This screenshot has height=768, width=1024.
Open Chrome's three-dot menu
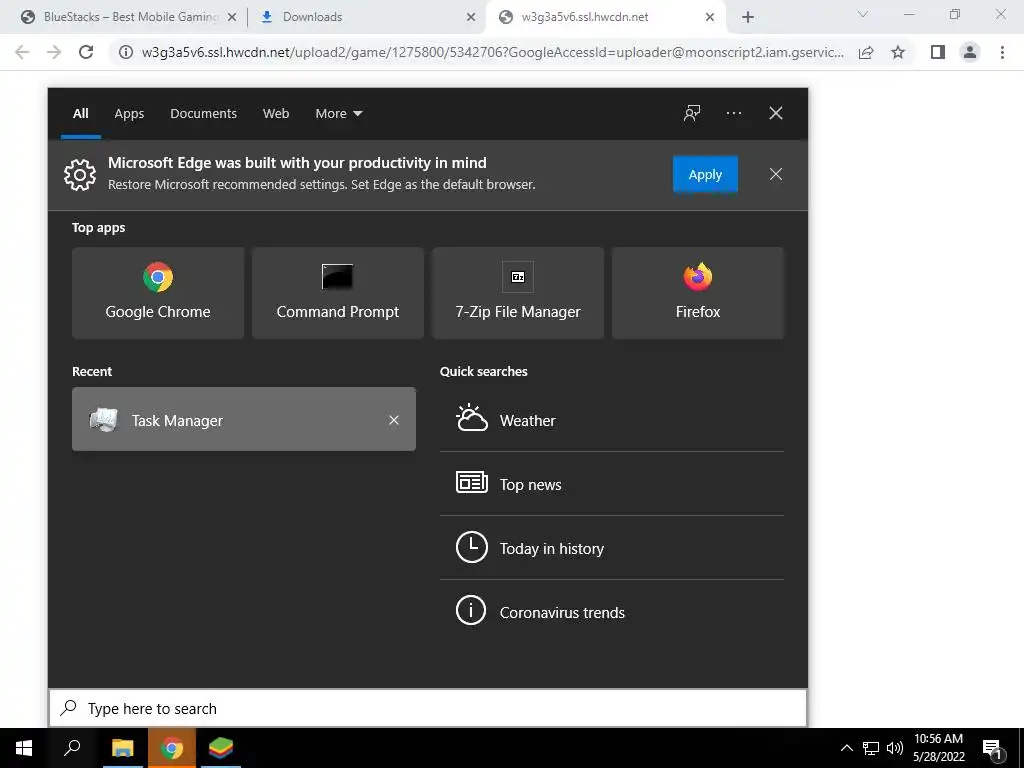1002,52
